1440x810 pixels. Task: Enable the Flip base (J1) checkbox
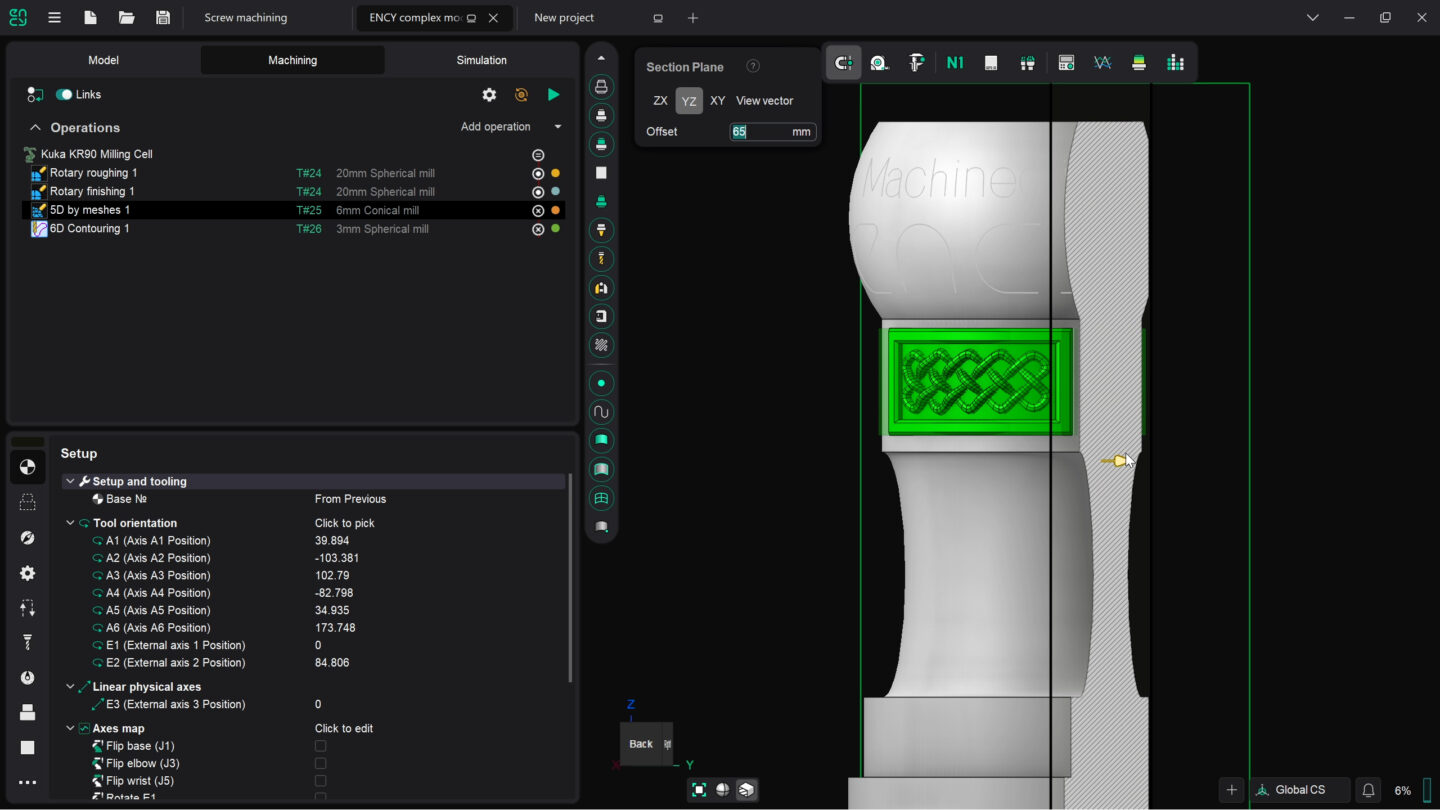click(x=320, y=745)
